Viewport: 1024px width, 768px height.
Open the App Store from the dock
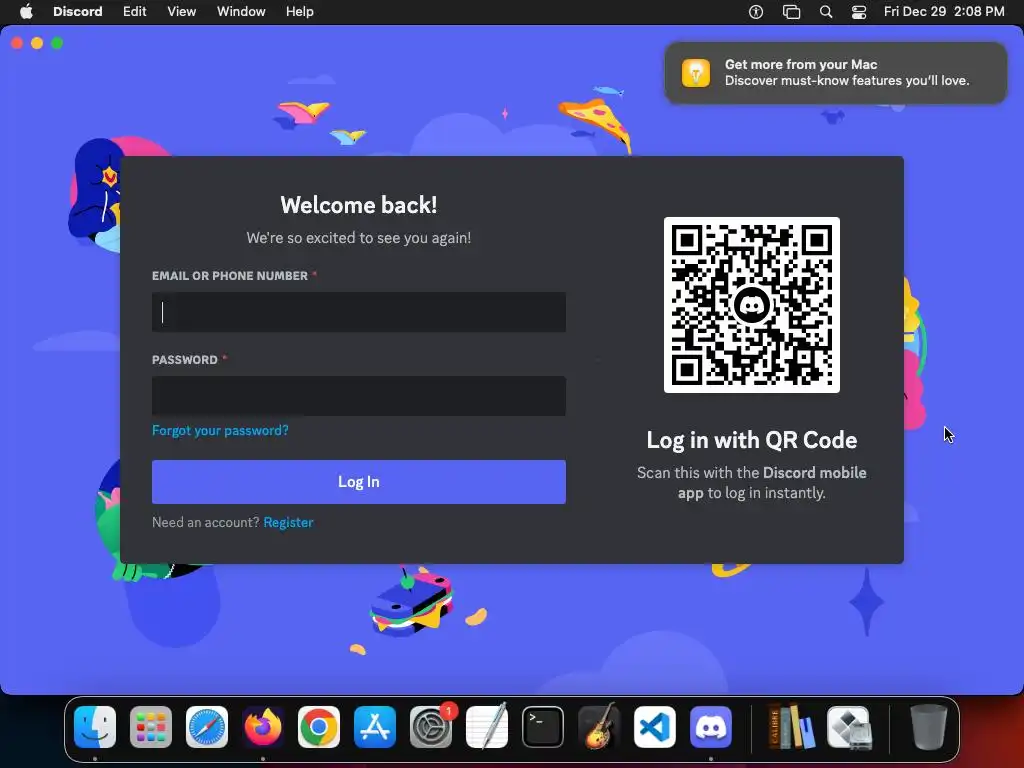(x=375, y=727)
